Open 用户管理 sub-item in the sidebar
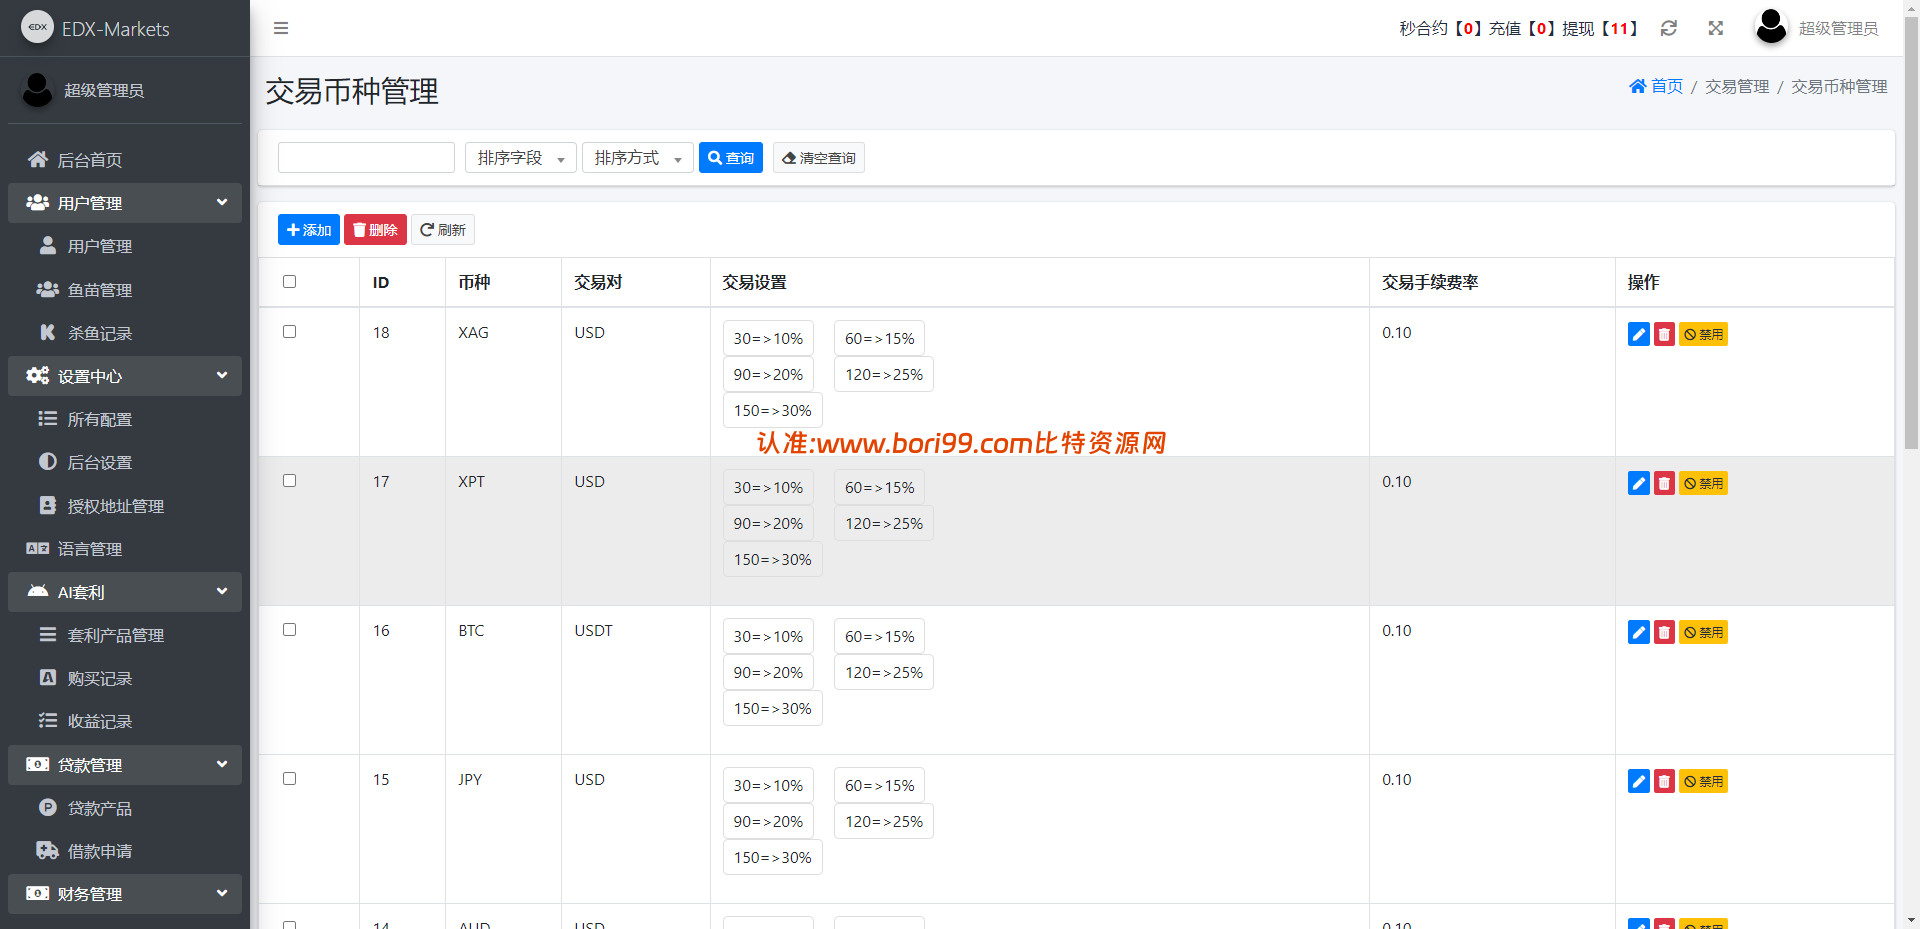Viewport: 1920px width, 929px height. (x=125, y=246)
